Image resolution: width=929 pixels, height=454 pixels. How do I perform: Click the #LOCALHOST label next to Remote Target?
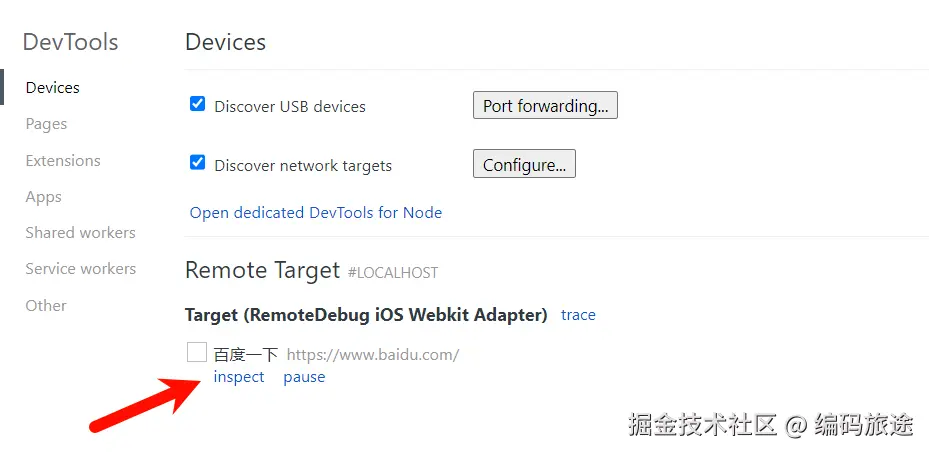point(393,272)
